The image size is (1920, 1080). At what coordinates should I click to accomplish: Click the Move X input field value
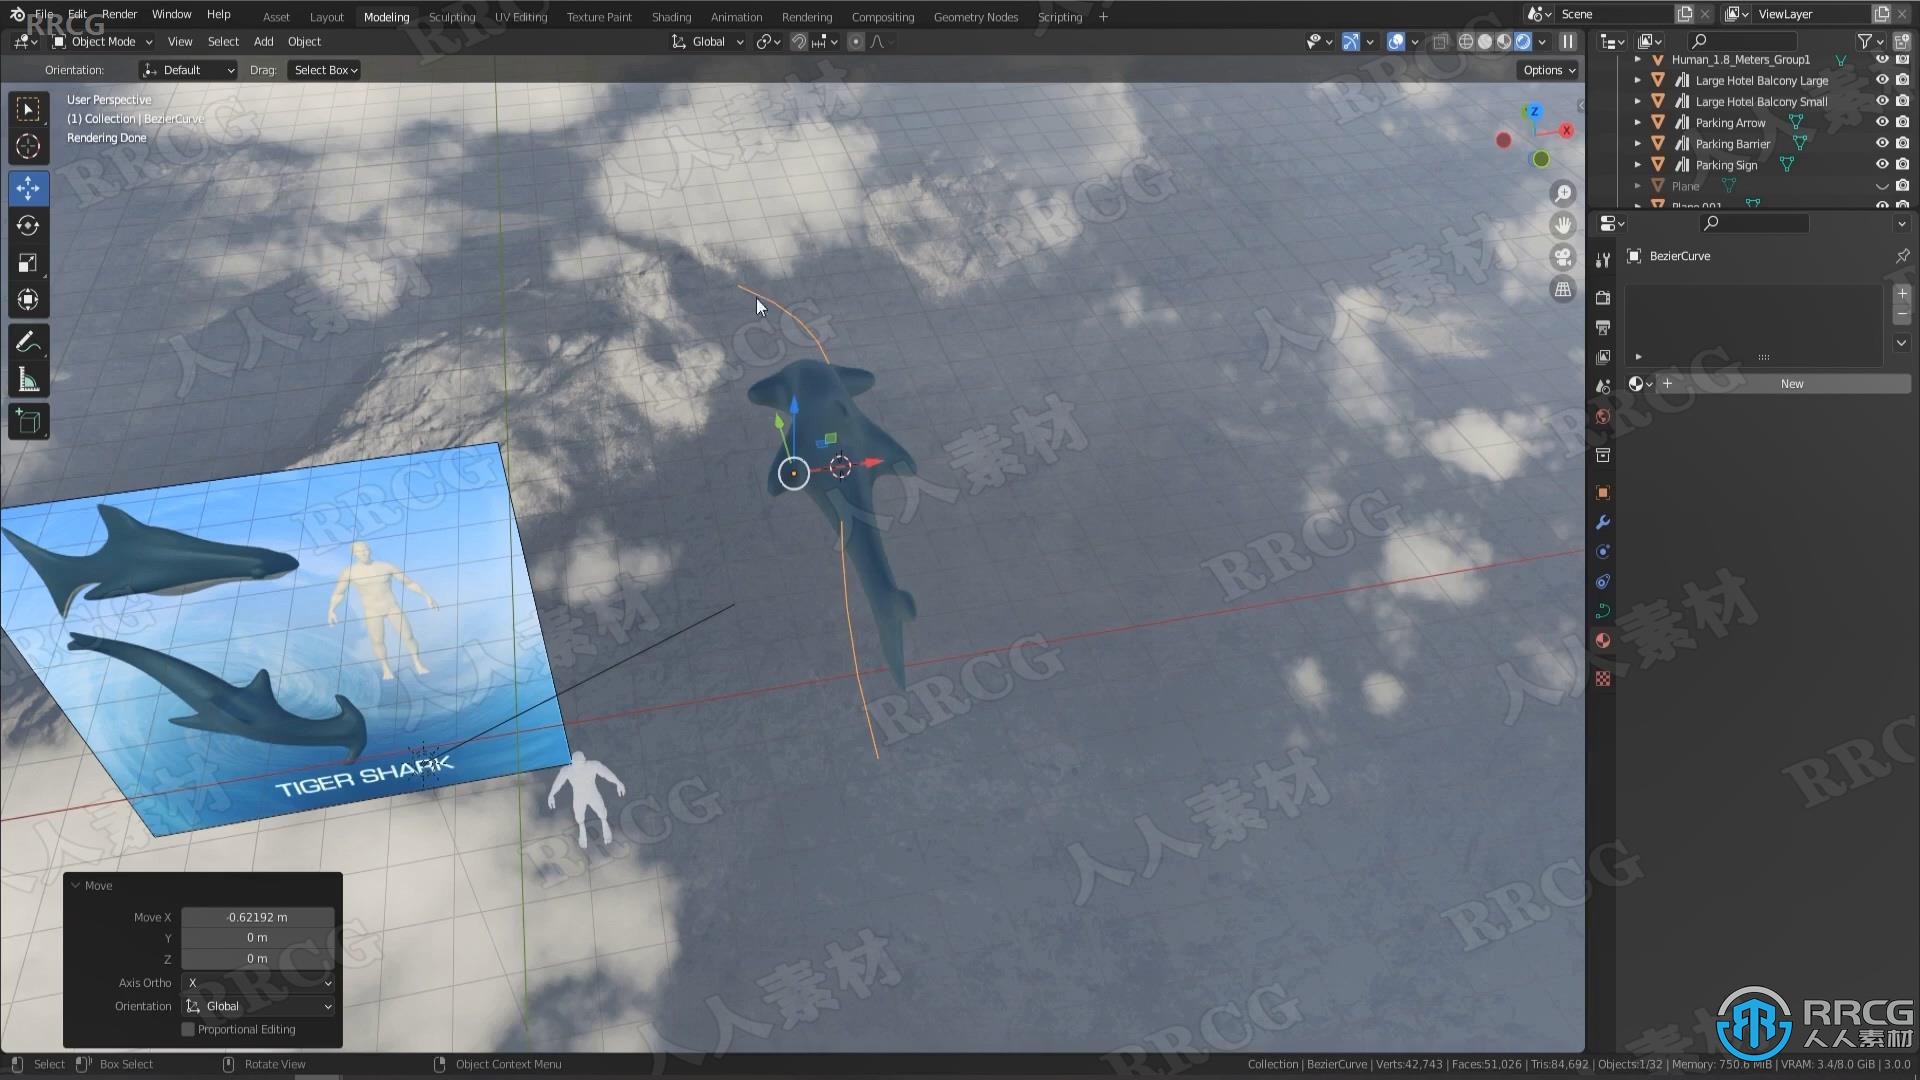(x=257, y=916)
